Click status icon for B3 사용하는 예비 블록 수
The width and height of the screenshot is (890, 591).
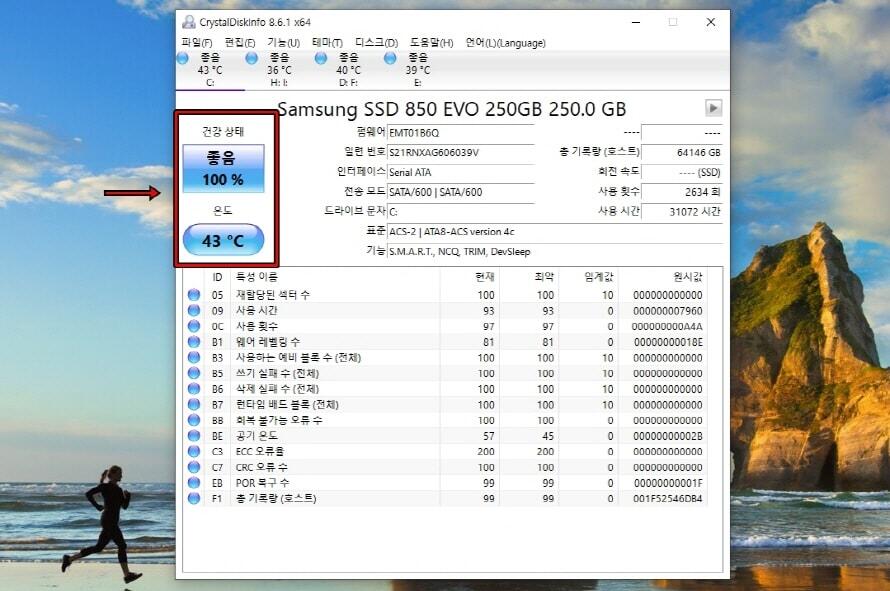click(194, 358)
